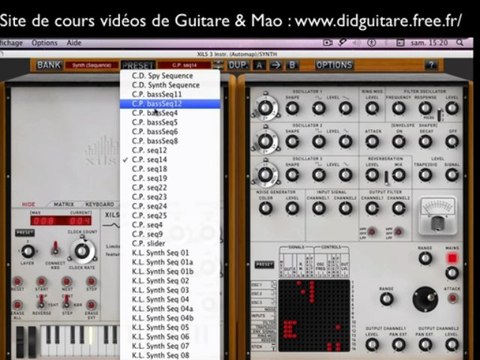Click Envelope Shaper ATTACK knob
This screenshot has height=360, width=480.
pos(372,142)
